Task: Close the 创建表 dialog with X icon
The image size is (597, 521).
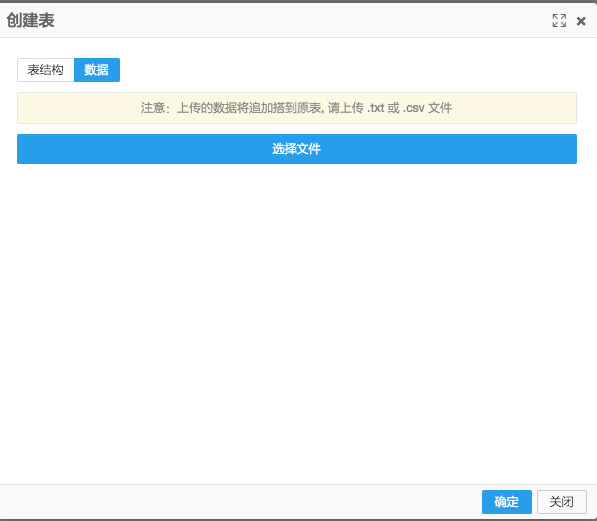Action: pos(581,21)
